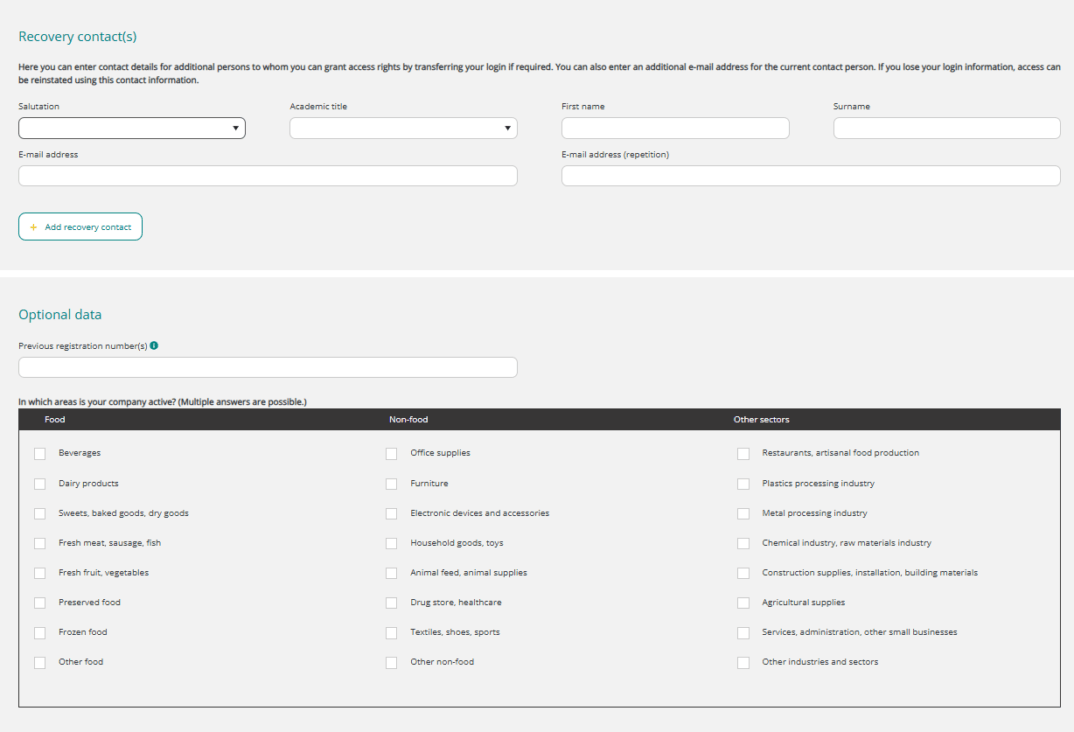The image size is (1074, 732).
Task: Tick the Textiles, shoes, sports checkbox
Action: click(x=392, y=633)
